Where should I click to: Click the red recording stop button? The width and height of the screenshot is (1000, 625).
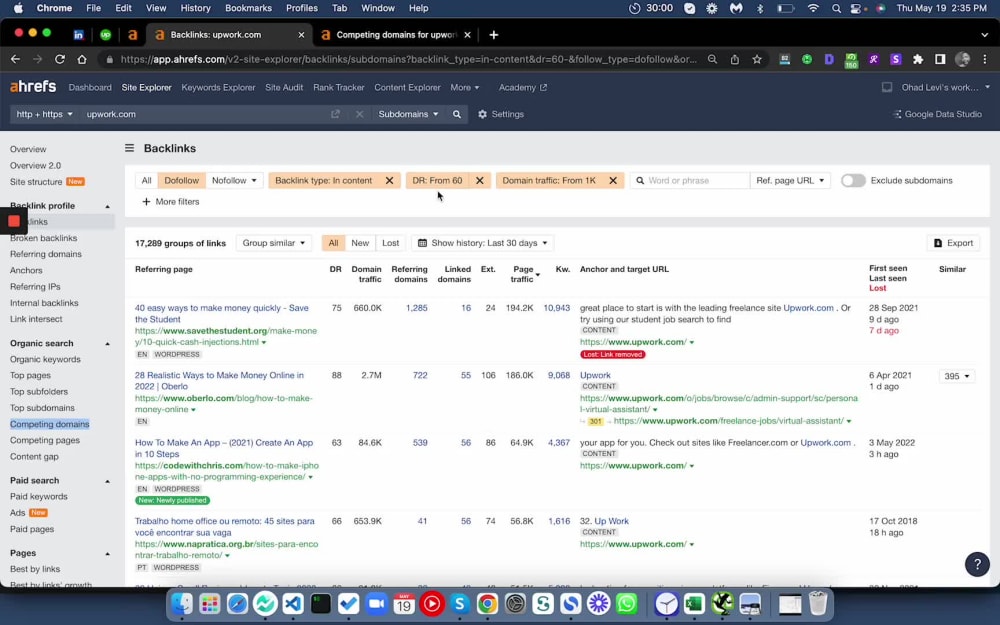pyautogui.click(x=13, y=221)
